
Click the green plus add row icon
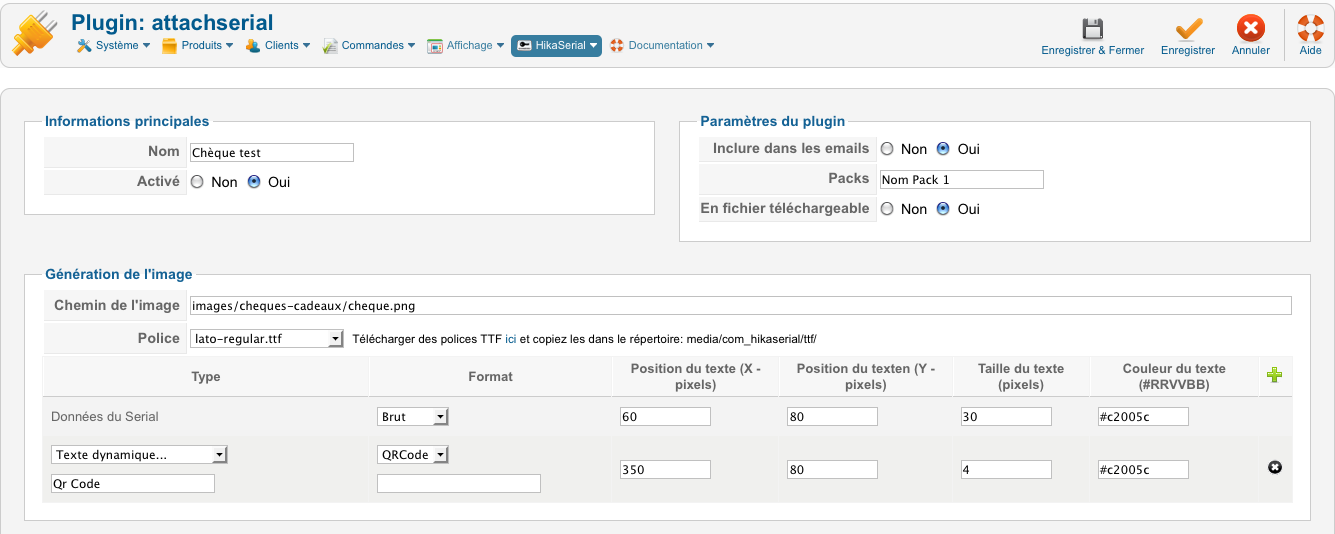coord(1275,376)
